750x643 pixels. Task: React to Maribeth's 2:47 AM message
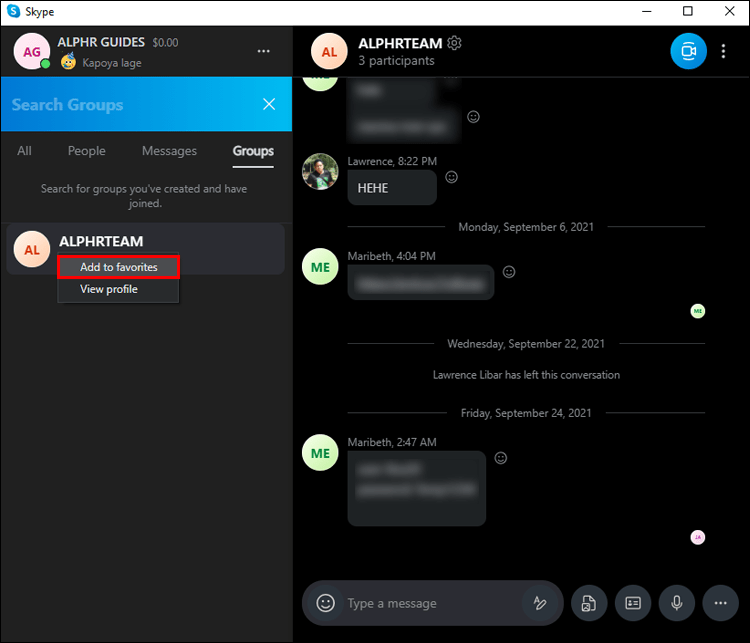(501, 458)
